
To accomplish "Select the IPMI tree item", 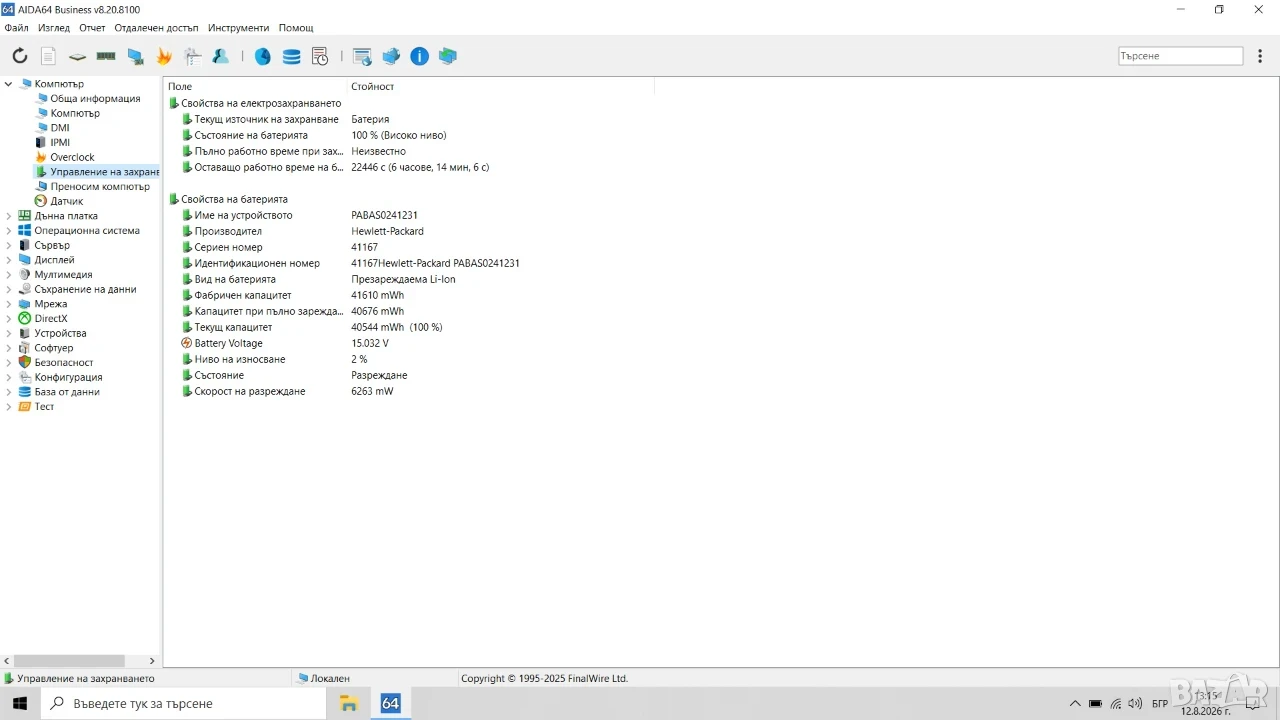I will pos(60,143).
